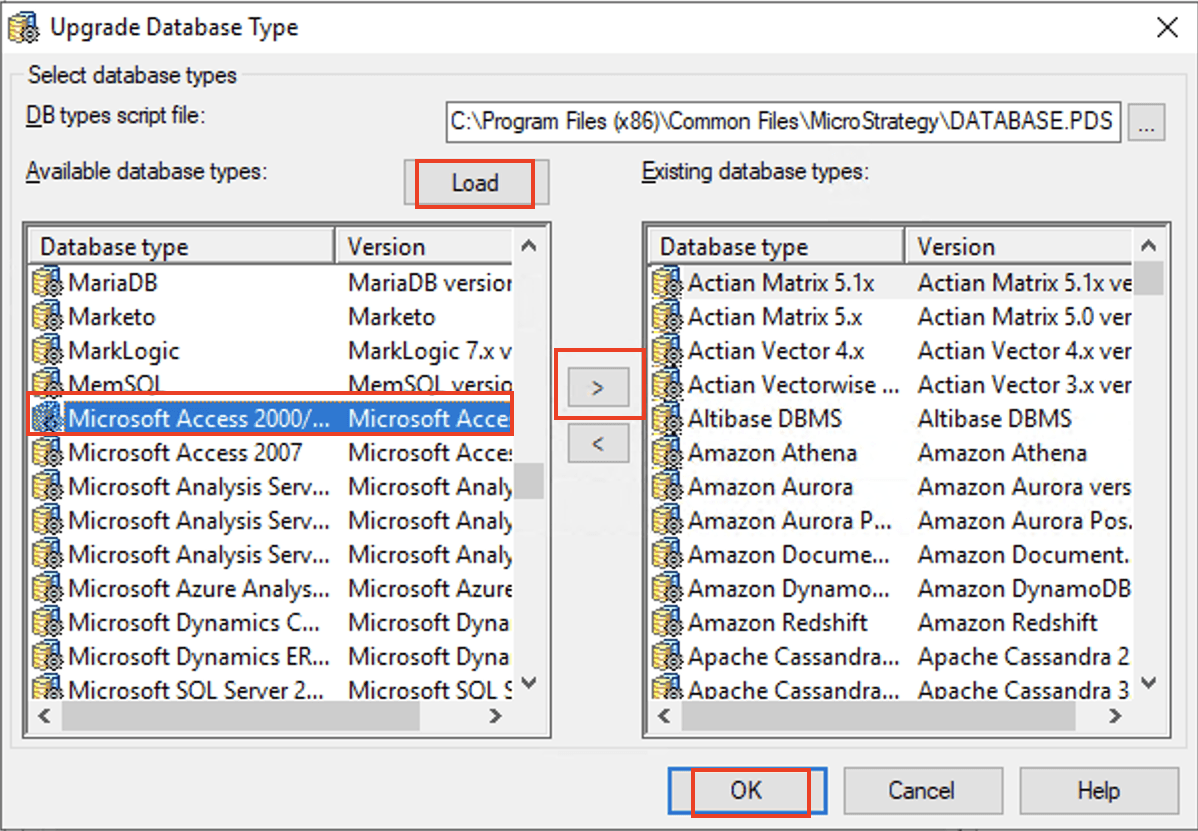Click the MarkLogic database icon
This screenshot has width=1198, height=831.
47,351
